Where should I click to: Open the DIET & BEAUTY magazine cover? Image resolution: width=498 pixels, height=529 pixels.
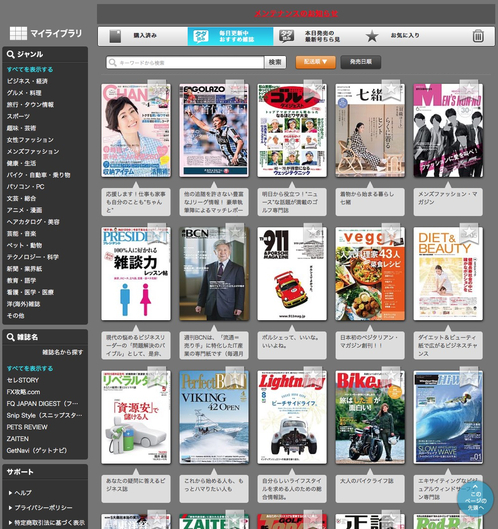[x=448, y=274]
